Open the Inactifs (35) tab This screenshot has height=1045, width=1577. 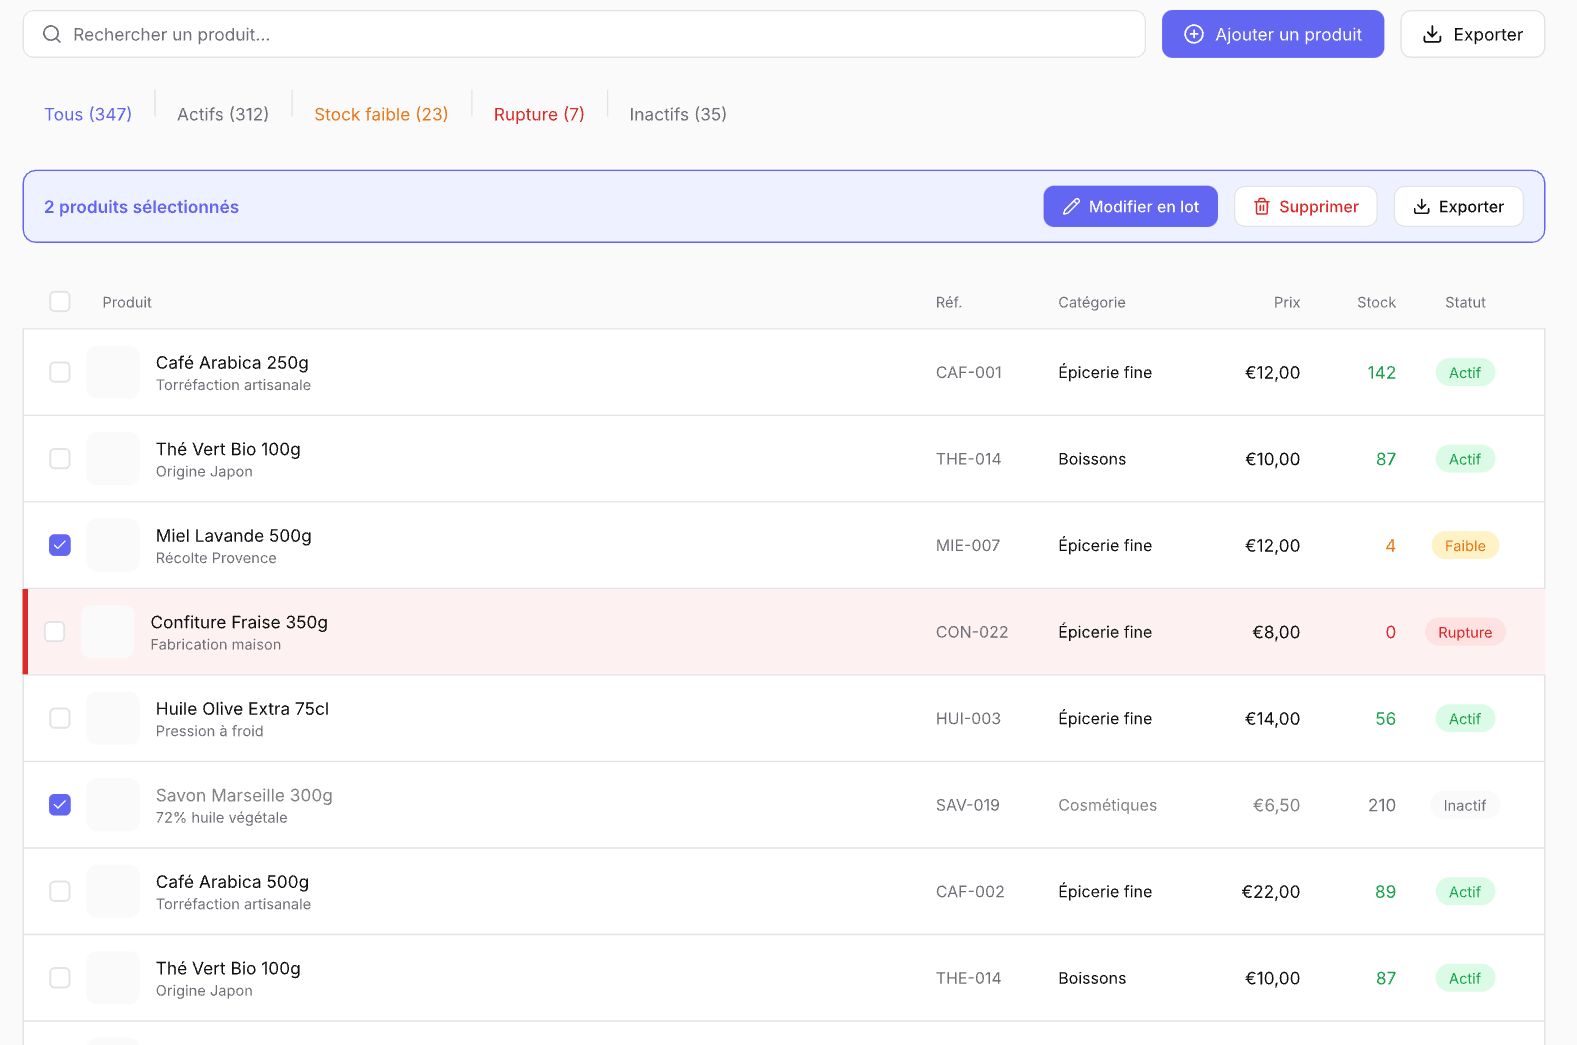(677, 114)
